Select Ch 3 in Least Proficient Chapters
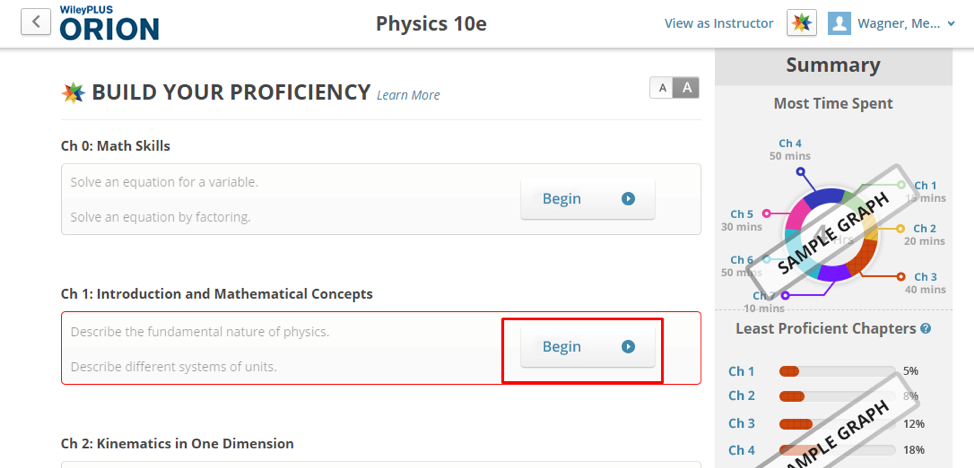 pyautogui.click(x=742, y=423)
